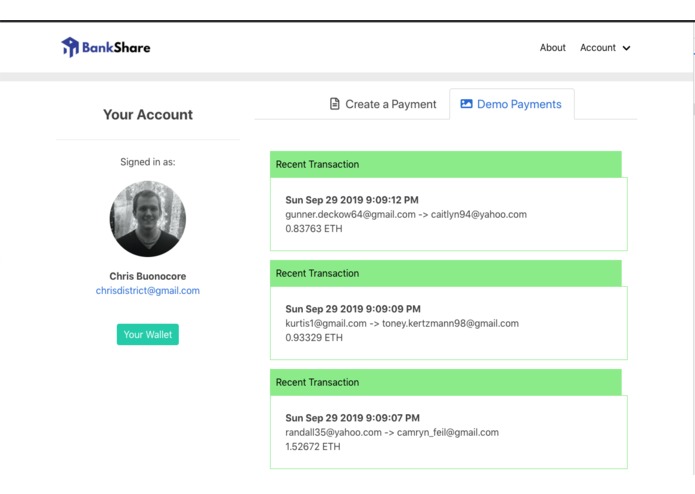Click the document icon beside Create a Payment
The width and height of the screenshot is (695, 494).
(x=335, y=104)
